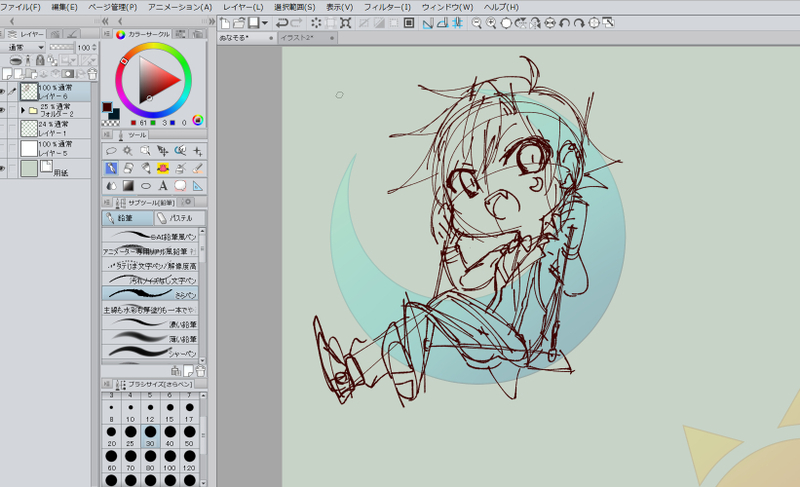The image size is (800, 487).
Task: Delete layer with trash icon in layer palette
Action: coord(92,74)
